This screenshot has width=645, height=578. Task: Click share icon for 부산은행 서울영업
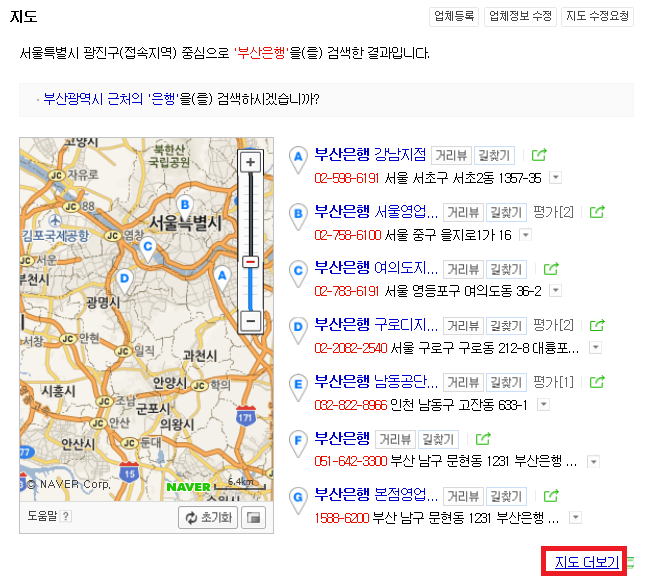597,212
